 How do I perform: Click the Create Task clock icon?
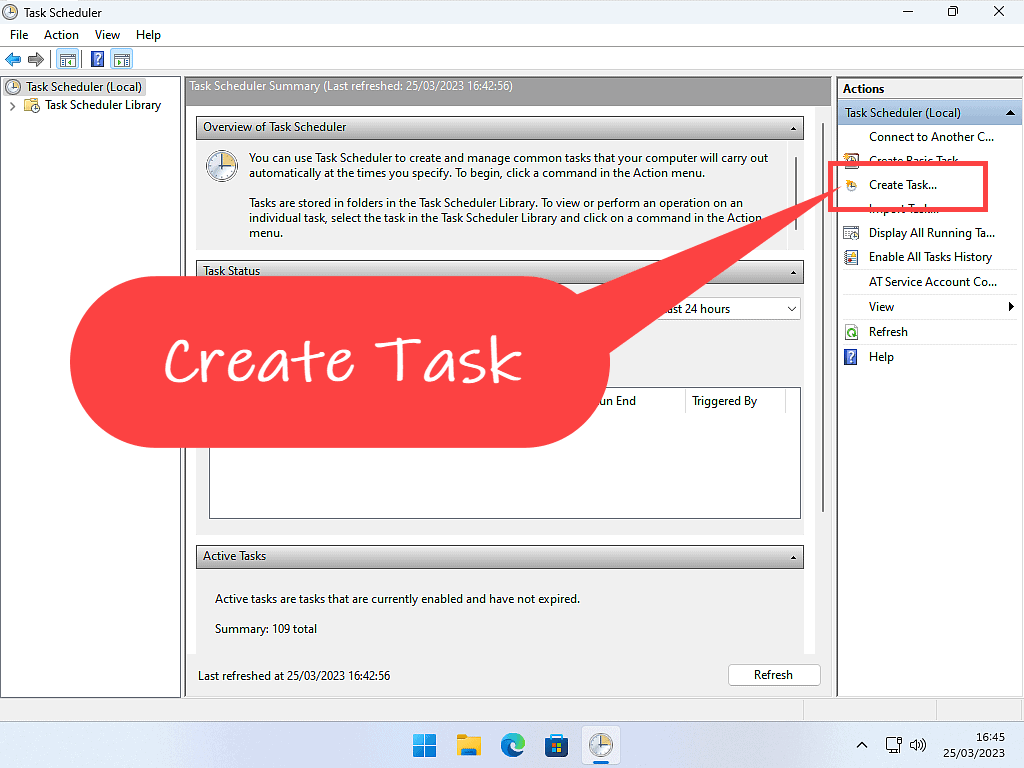pos(851,185)
